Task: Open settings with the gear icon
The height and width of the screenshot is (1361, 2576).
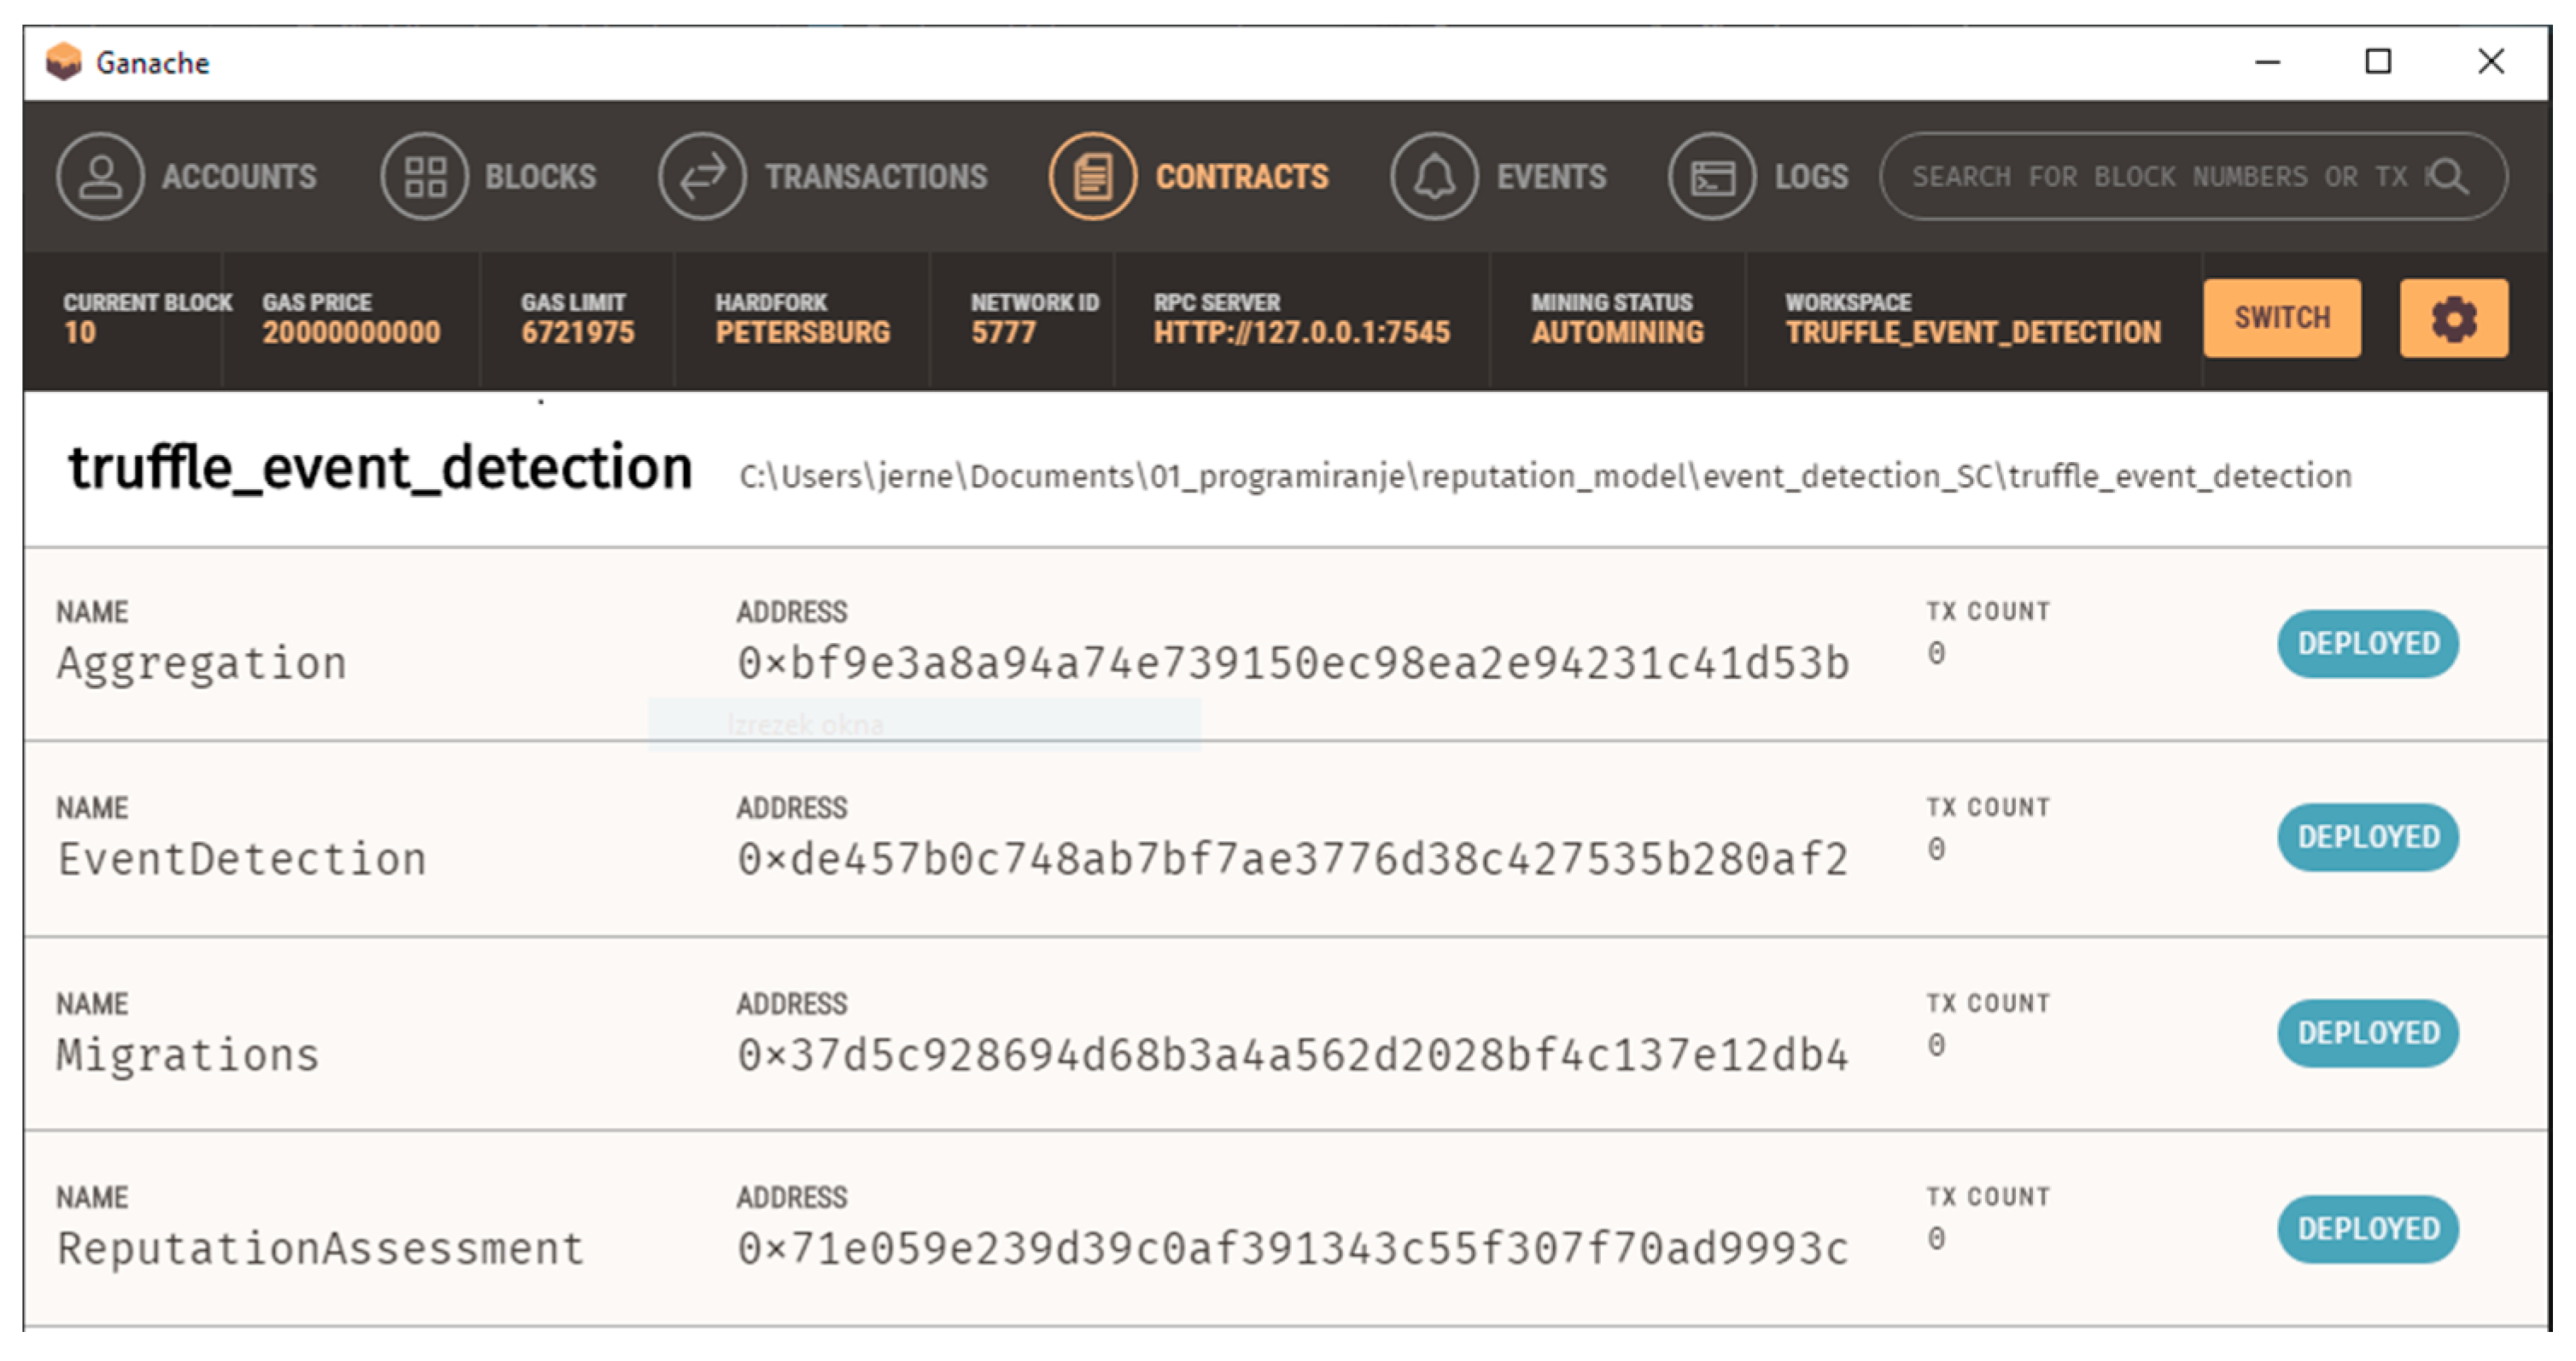Action: coord(2453,319)
